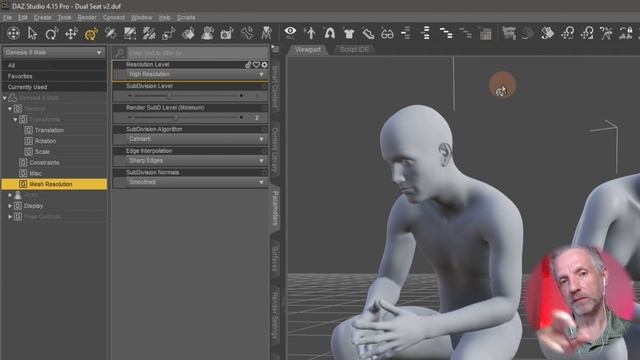Click the shoe icon in toolbar

[368, 33]
